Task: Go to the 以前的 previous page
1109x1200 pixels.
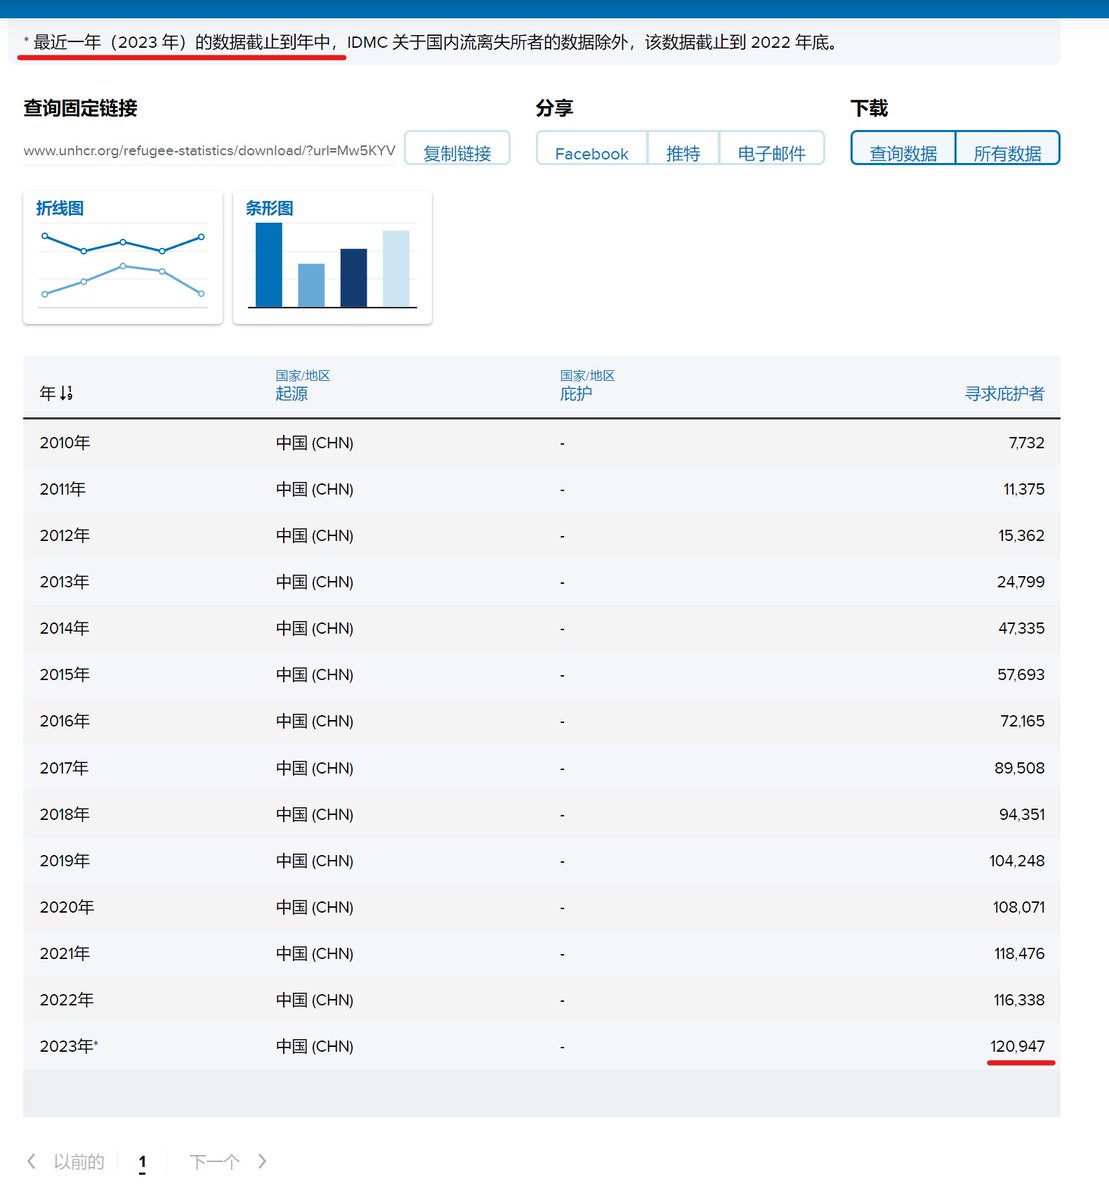Action: pos(79,1161)
